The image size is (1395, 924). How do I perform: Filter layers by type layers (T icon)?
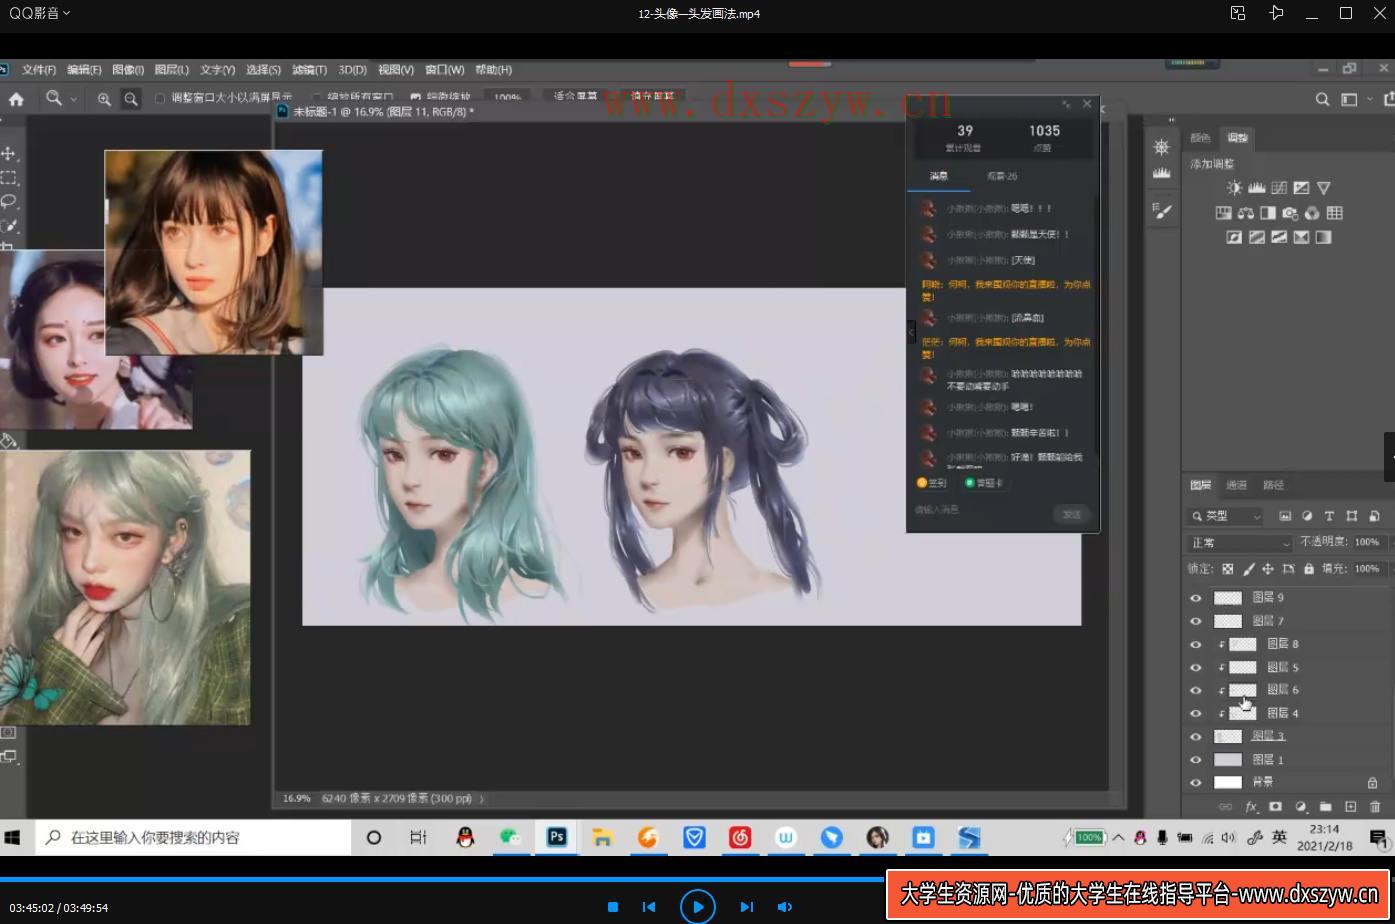pos(1329,516)
